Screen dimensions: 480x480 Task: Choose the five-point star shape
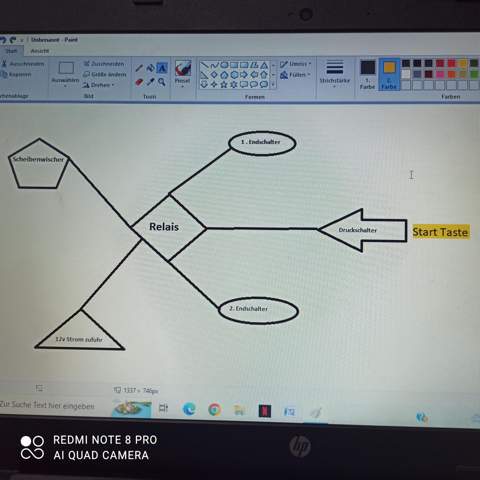click(x=224, y=84)
